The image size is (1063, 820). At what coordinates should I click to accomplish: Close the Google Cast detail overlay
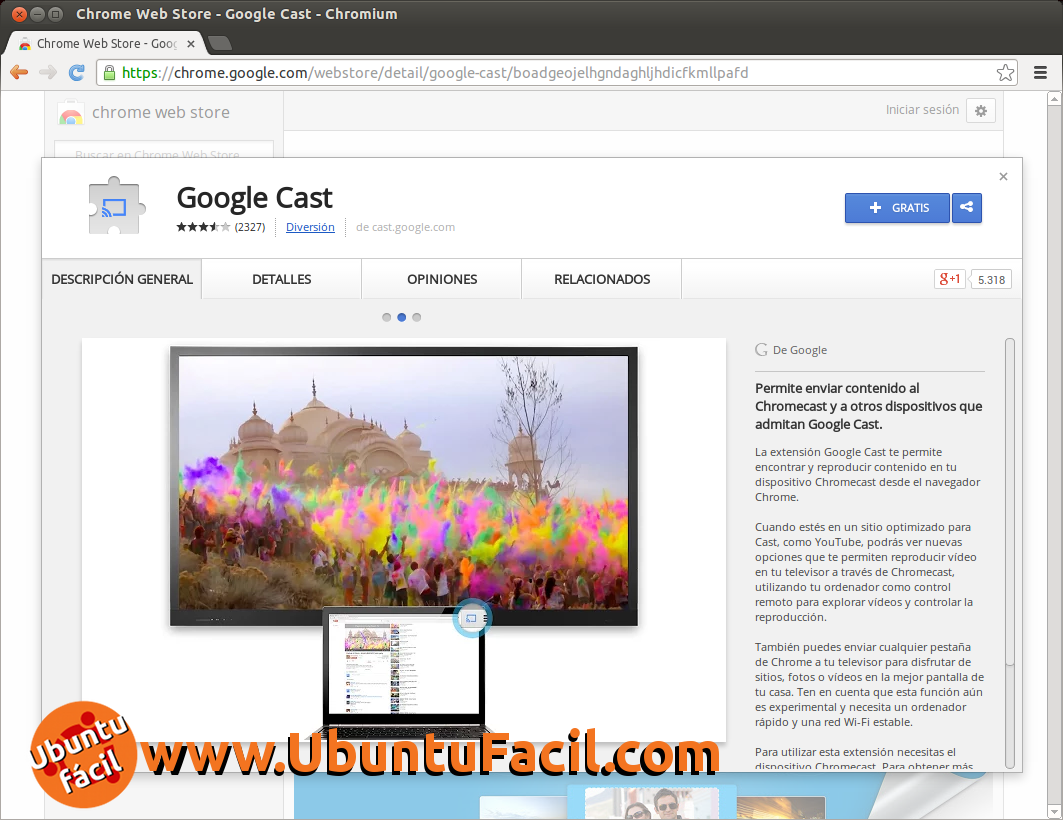click(x=1003, y=177)
